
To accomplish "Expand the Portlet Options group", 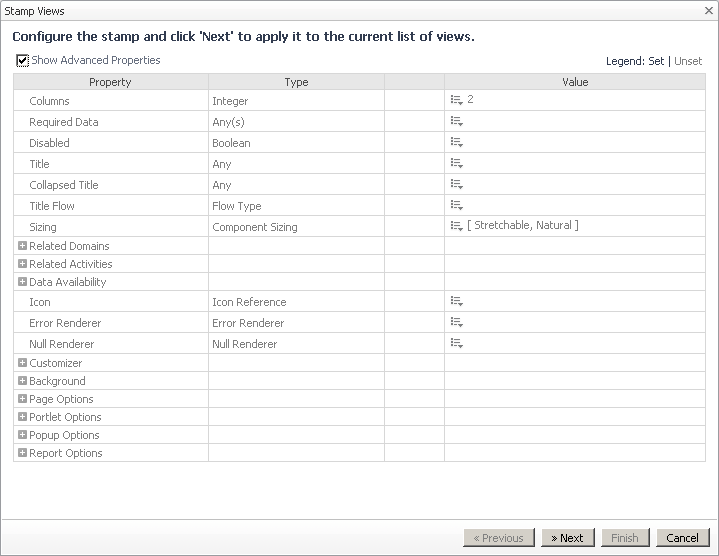I will (22, 417).
